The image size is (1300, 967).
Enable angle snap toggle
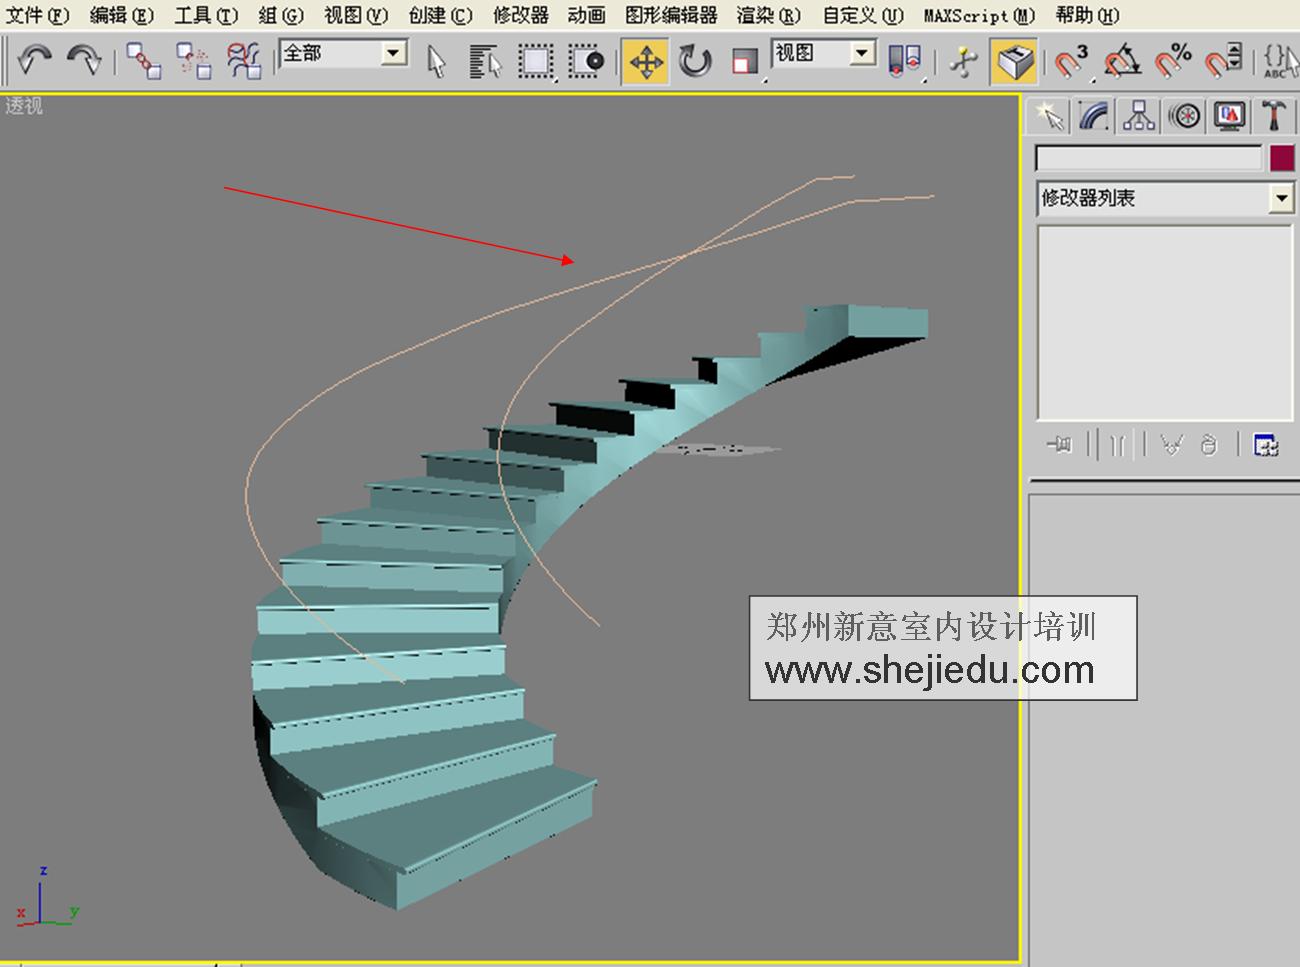click(x=1119, y=61)
